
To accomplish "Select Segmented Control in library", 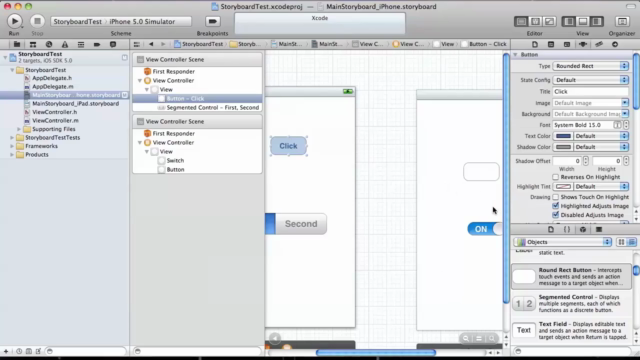I will [571, 304].
